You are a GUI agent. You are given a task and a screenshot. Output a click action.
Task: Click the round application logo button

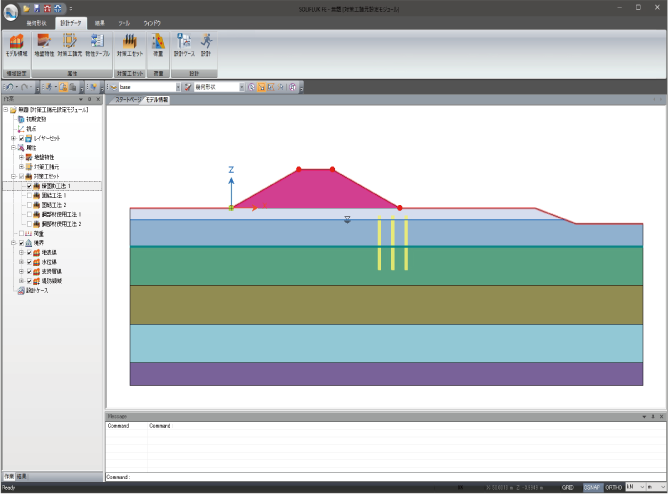point(10,12)
